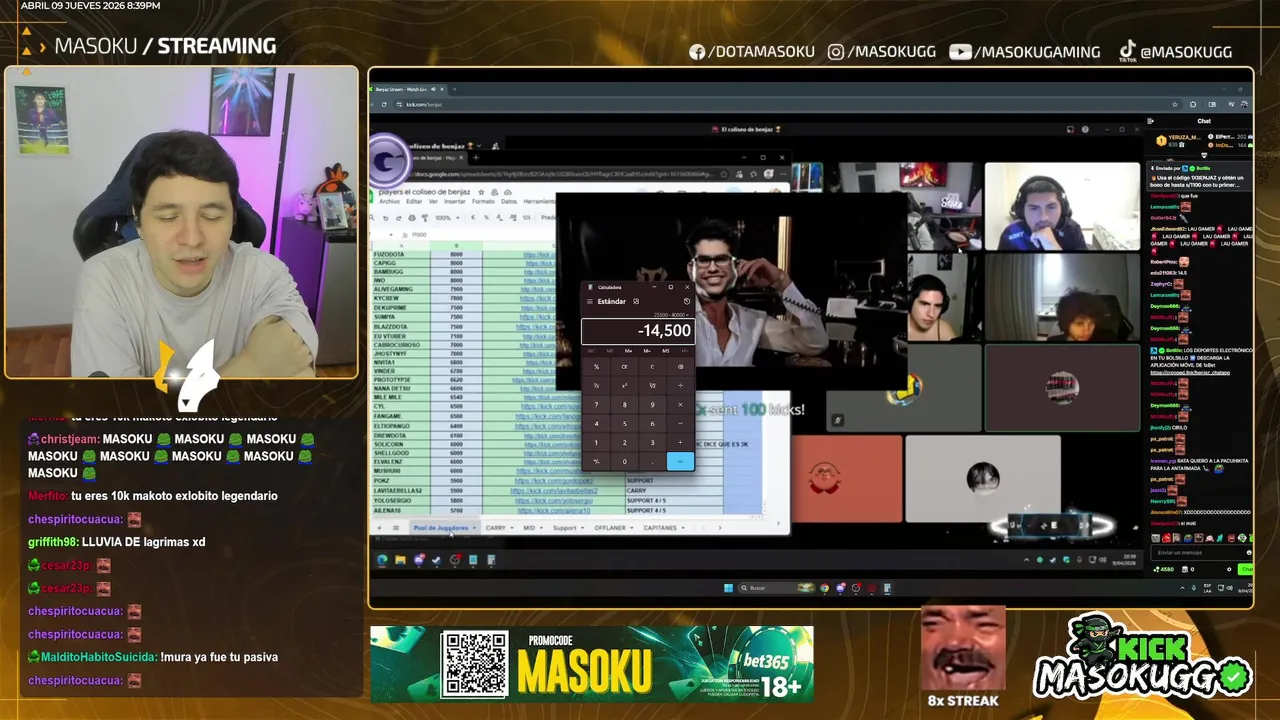Image resolution: width=1280 pixels, height=720 pixels.
Task: Click the divide key on calculator
Action: [680, 386]
